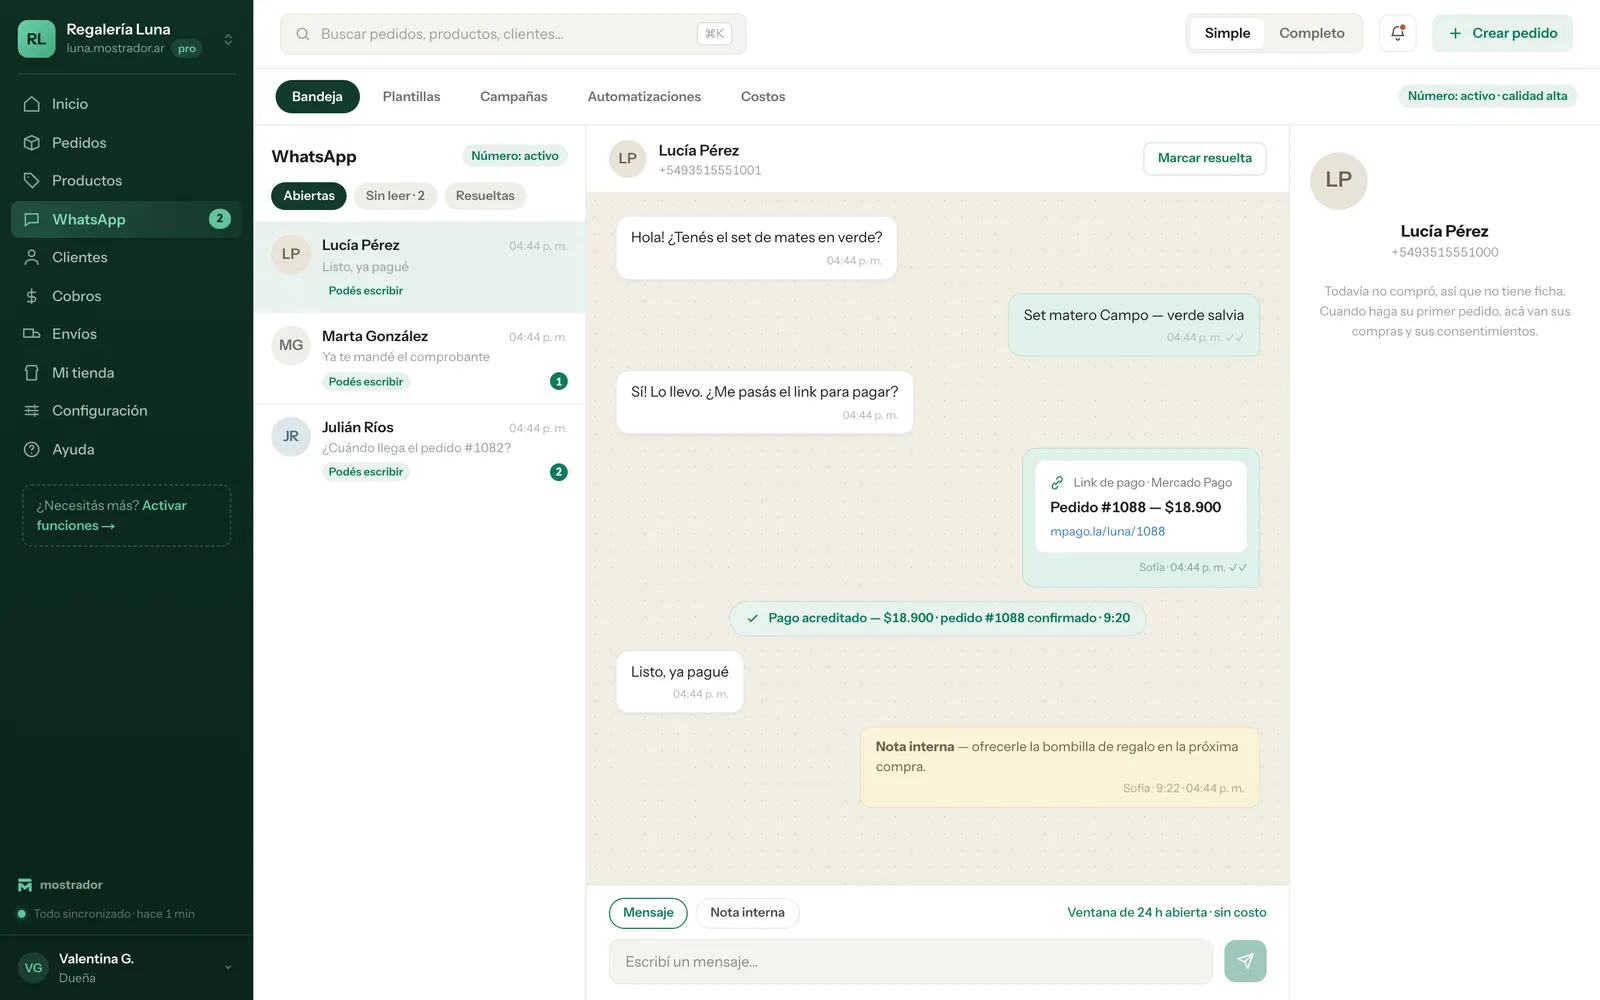
Task: Select Nota interna compose mode
Action: coord(747,913)
